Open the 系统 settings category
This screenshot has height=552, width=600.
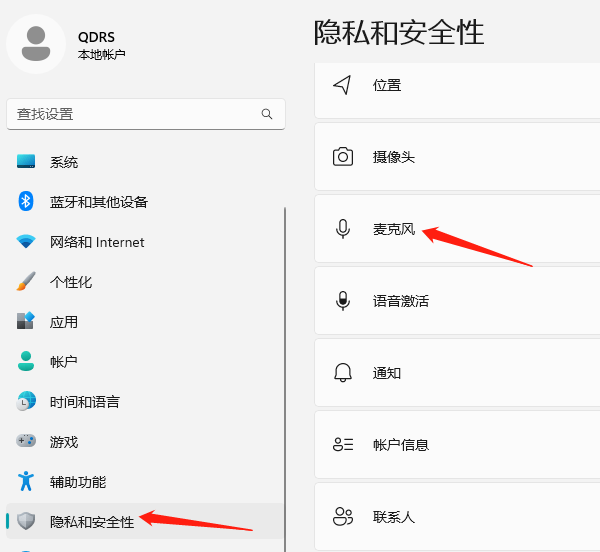[64, 162]
